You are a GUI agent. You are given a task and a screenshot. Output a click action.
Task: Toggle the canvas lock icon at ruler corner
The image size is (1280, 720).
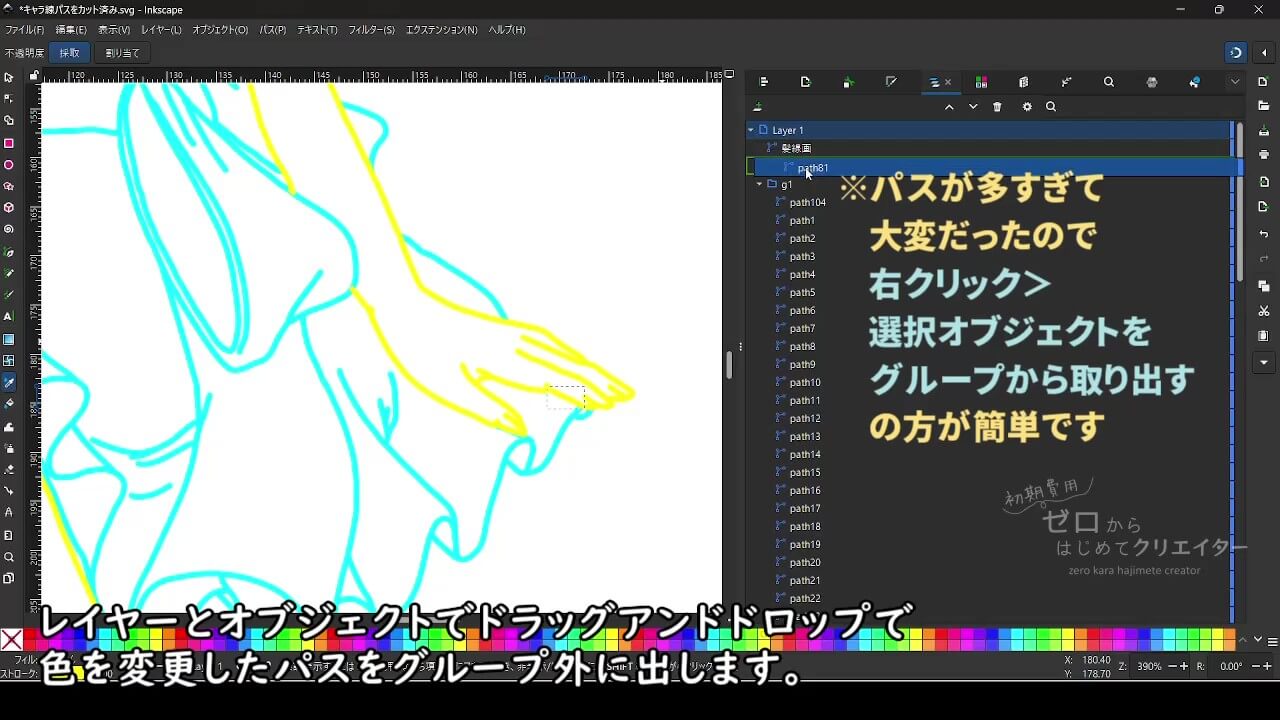(34, 76)
